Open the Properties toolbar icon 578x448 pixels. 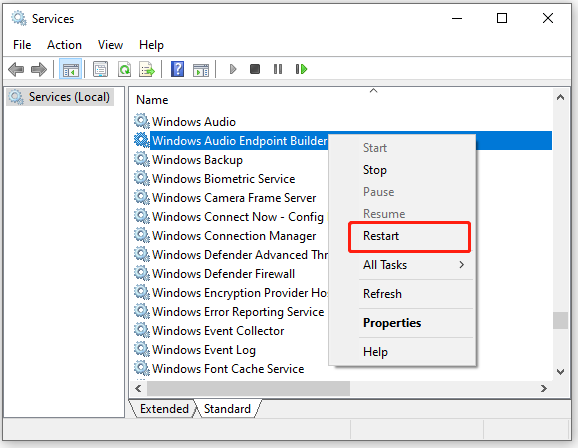pos(100,69)
